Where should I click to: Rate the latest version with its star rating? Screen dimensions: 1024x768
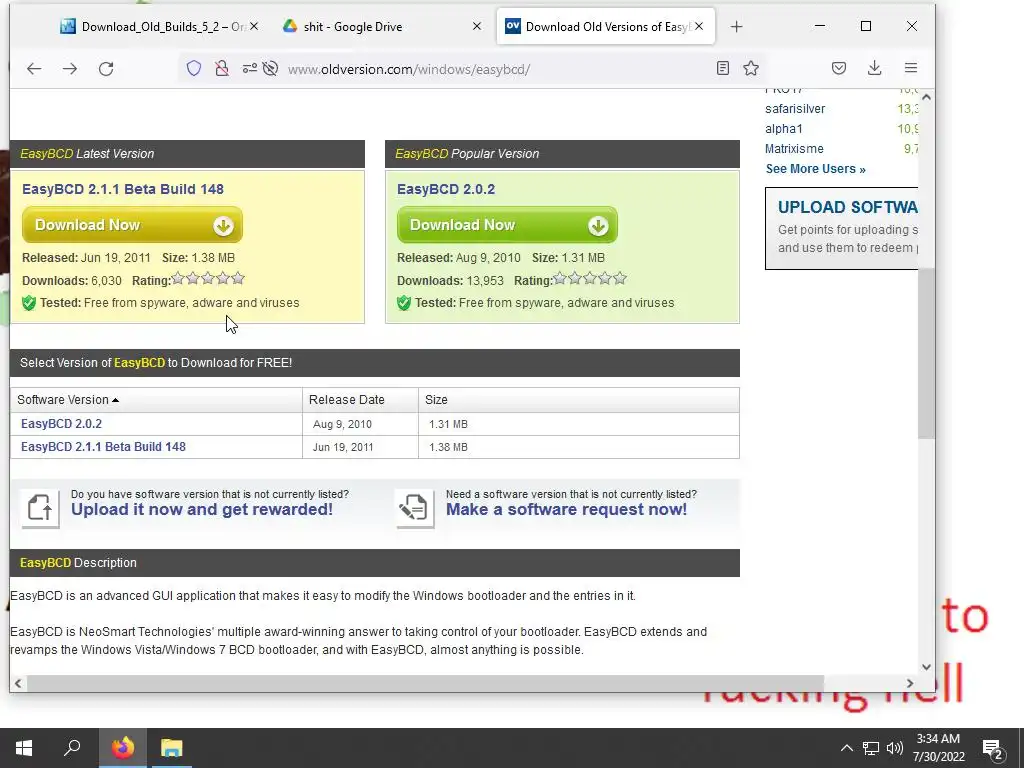(x=208, y=279)
